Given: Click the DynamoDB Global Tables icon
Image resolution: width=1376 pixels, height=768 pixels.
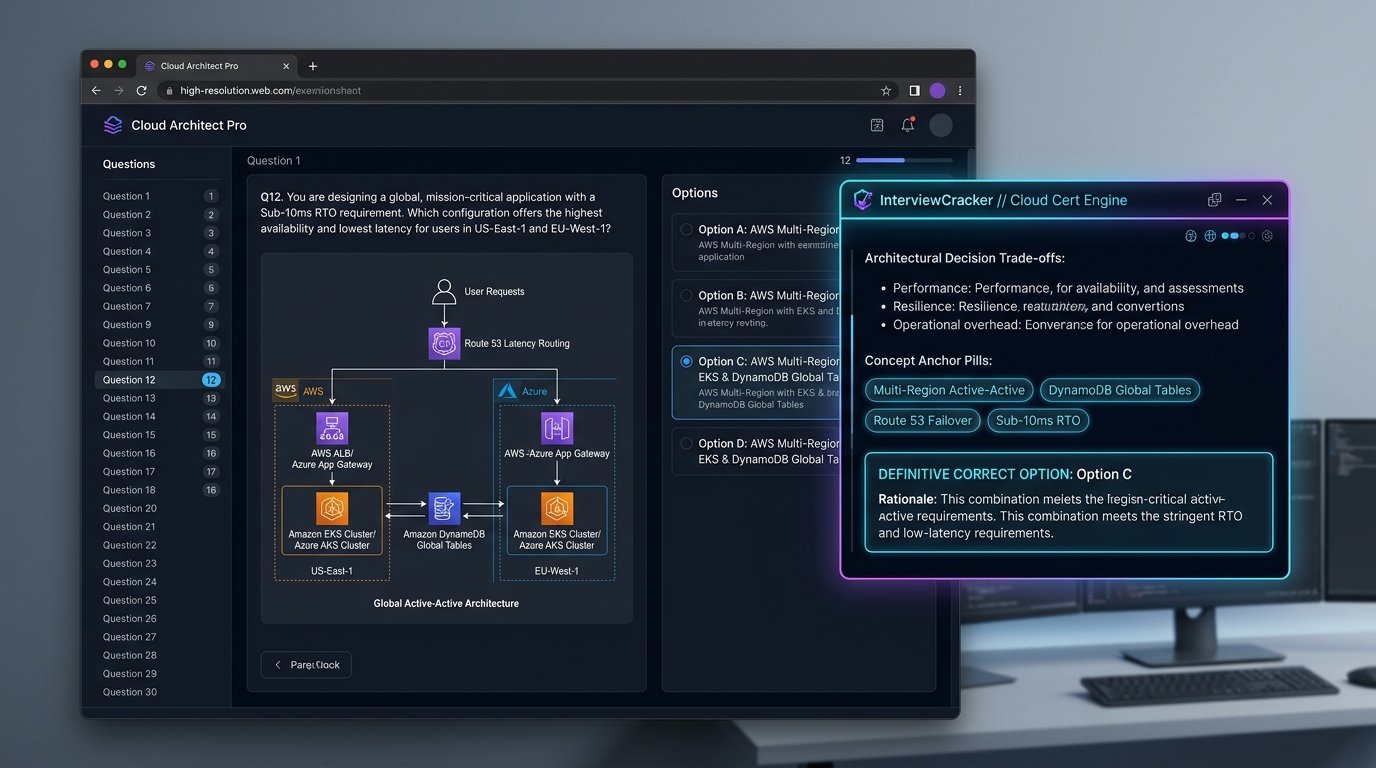Looking at the screenshot, I should point(444,509).
